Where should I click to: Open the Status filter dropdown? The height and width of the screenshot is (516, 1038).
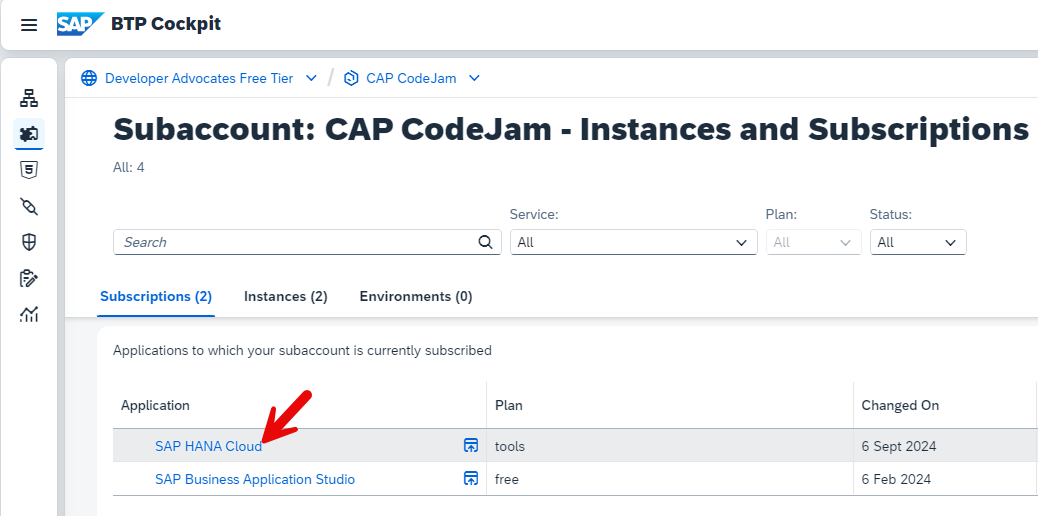click(918, 242)
